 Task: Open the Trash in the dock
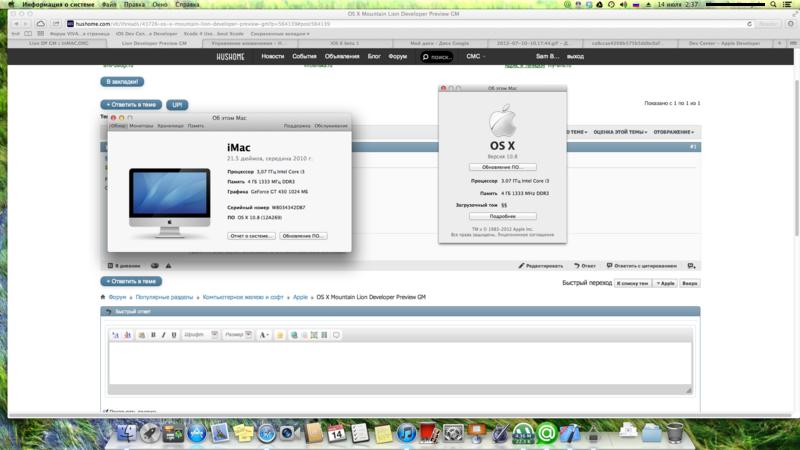pyautogui.click(x=675, y=433)
